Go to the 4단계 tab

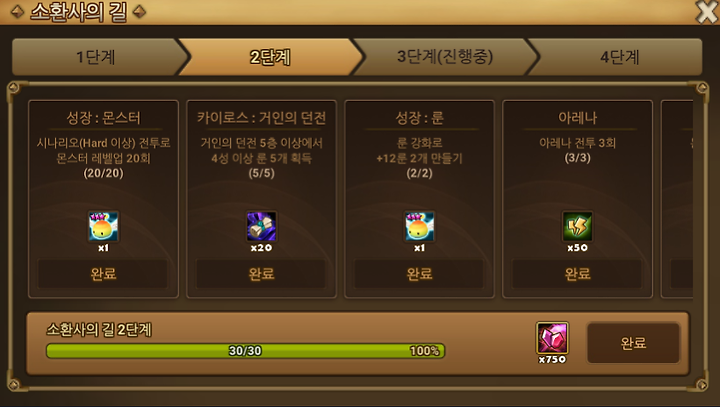(x=619, y=57)
